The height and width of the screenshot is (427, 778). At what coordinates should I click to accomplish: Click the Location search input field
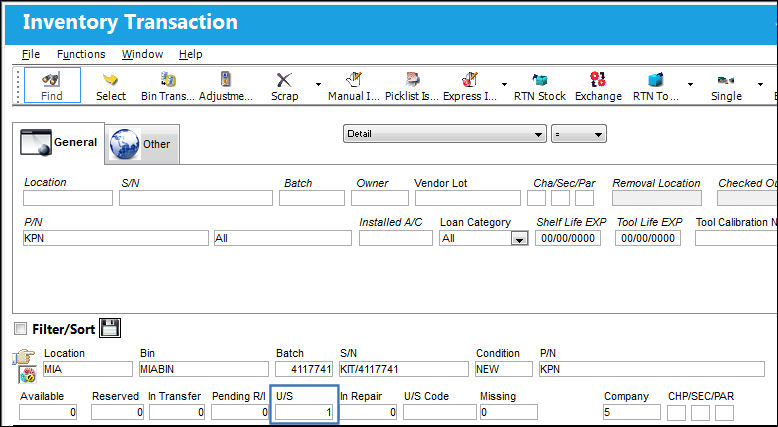pyautogui.click(x=68, y=198)
